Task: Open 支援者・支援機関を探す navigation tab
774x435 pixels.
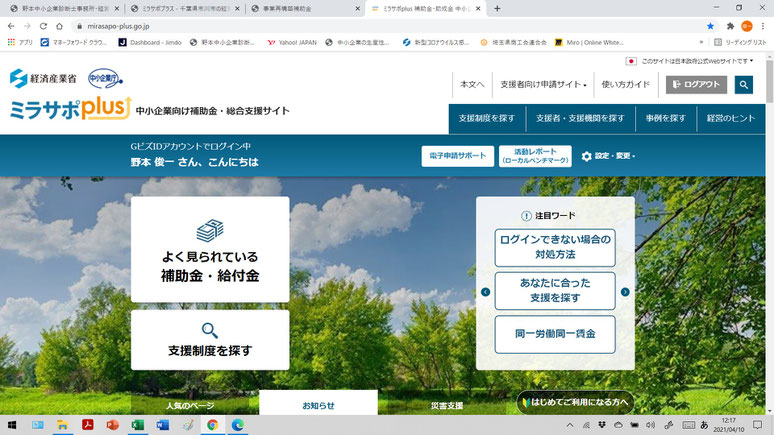Action: tap(580, 119)
